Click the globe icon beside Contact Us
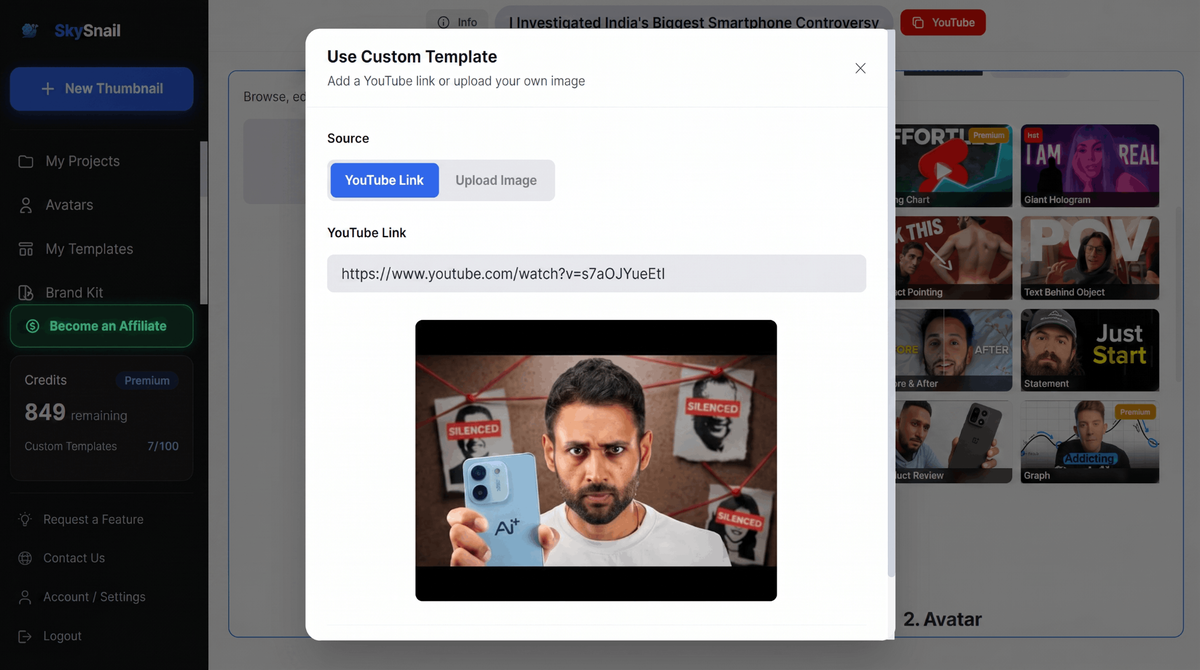 [25, 558]
